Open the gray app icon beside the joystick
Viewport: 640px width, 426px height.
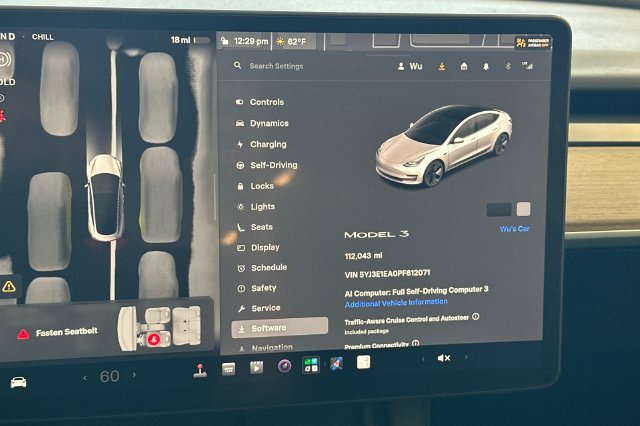(x=229, y=369)
